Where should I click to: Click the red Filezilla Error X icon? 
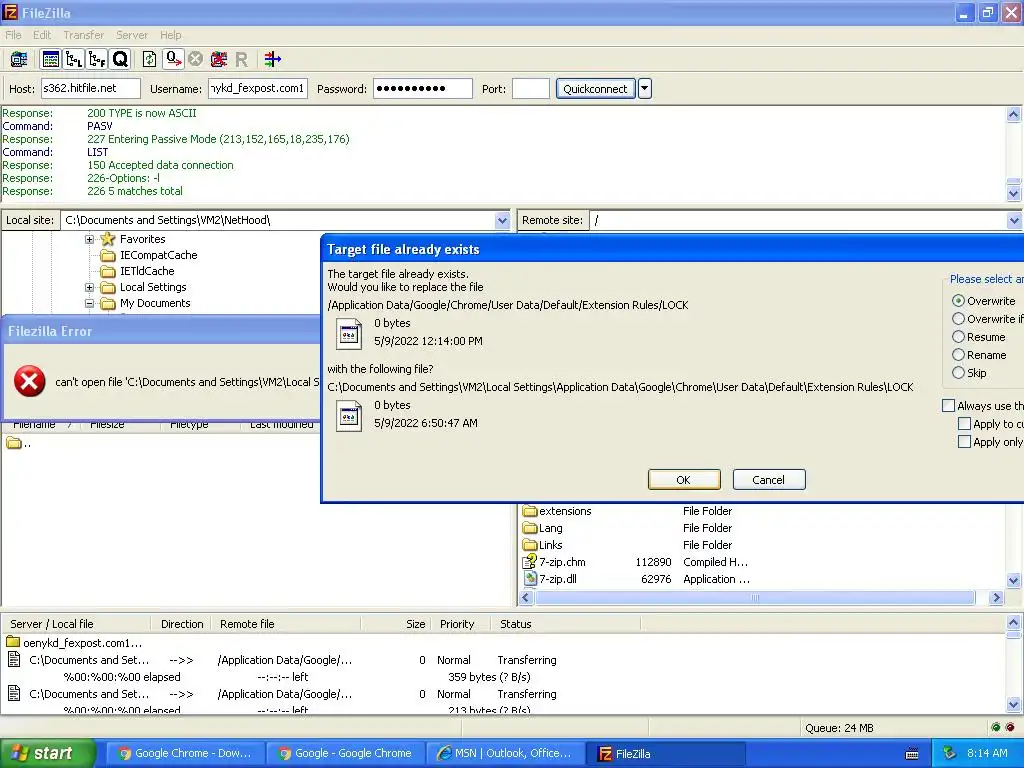coord(30,381)
